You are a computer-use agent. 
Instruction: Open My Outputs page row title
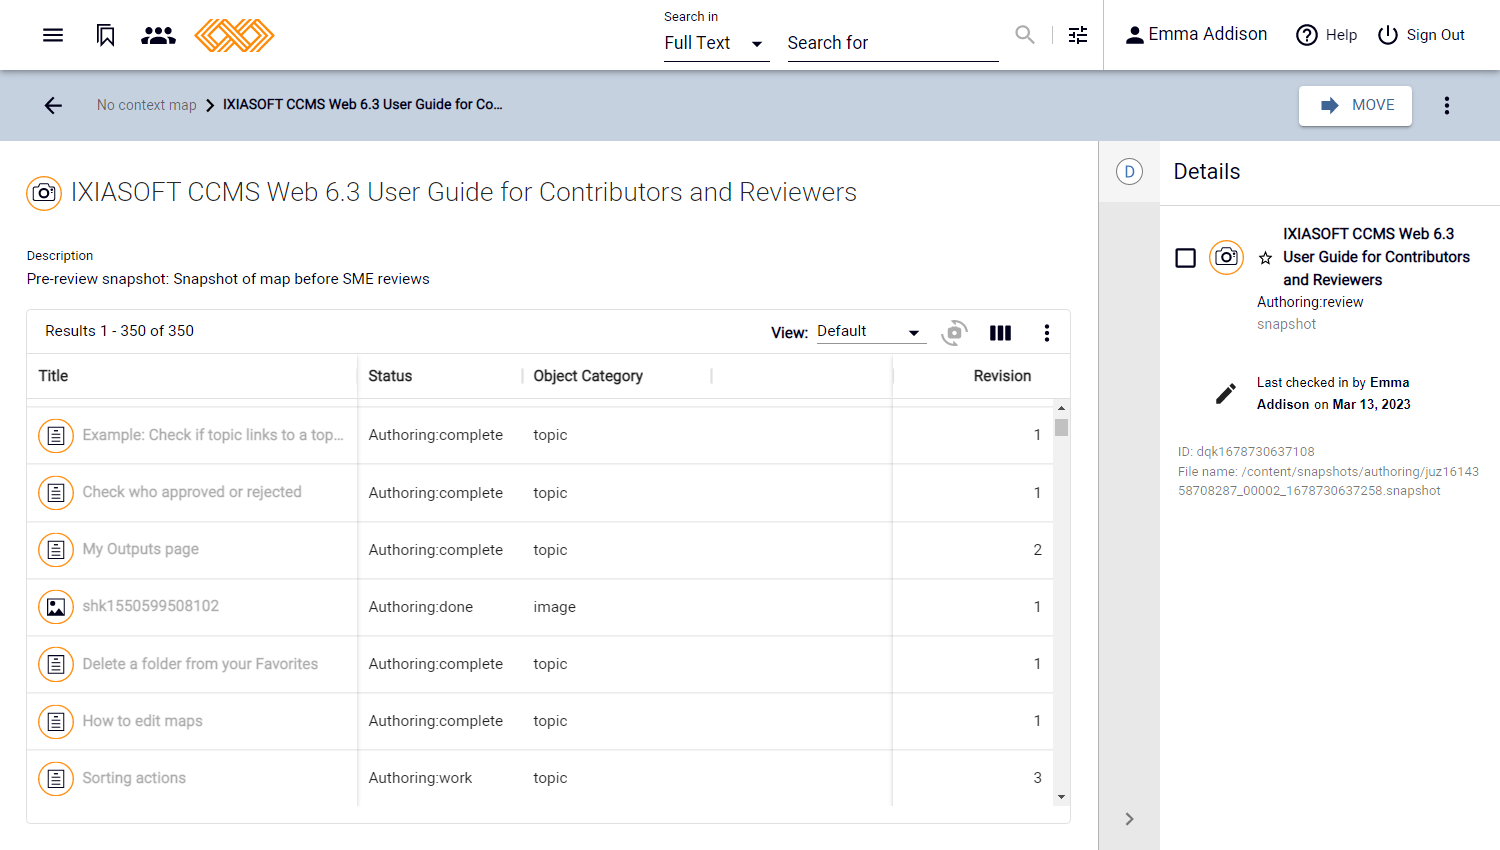(x=141, y=549)
